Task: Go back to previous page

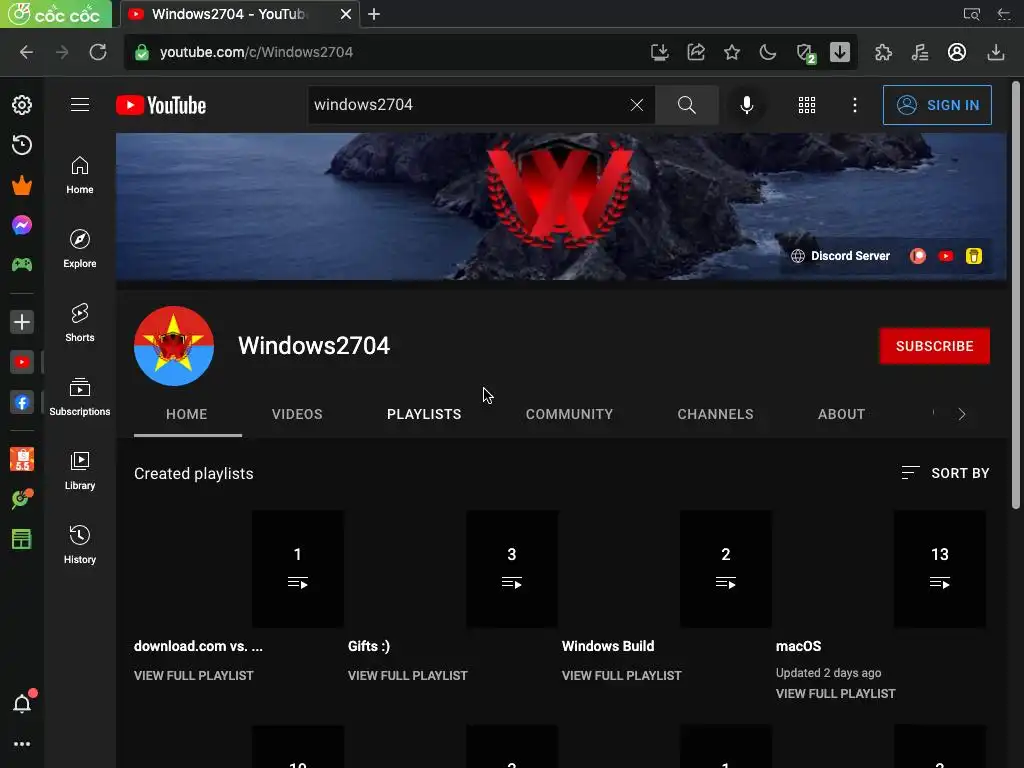Action: 26,52
